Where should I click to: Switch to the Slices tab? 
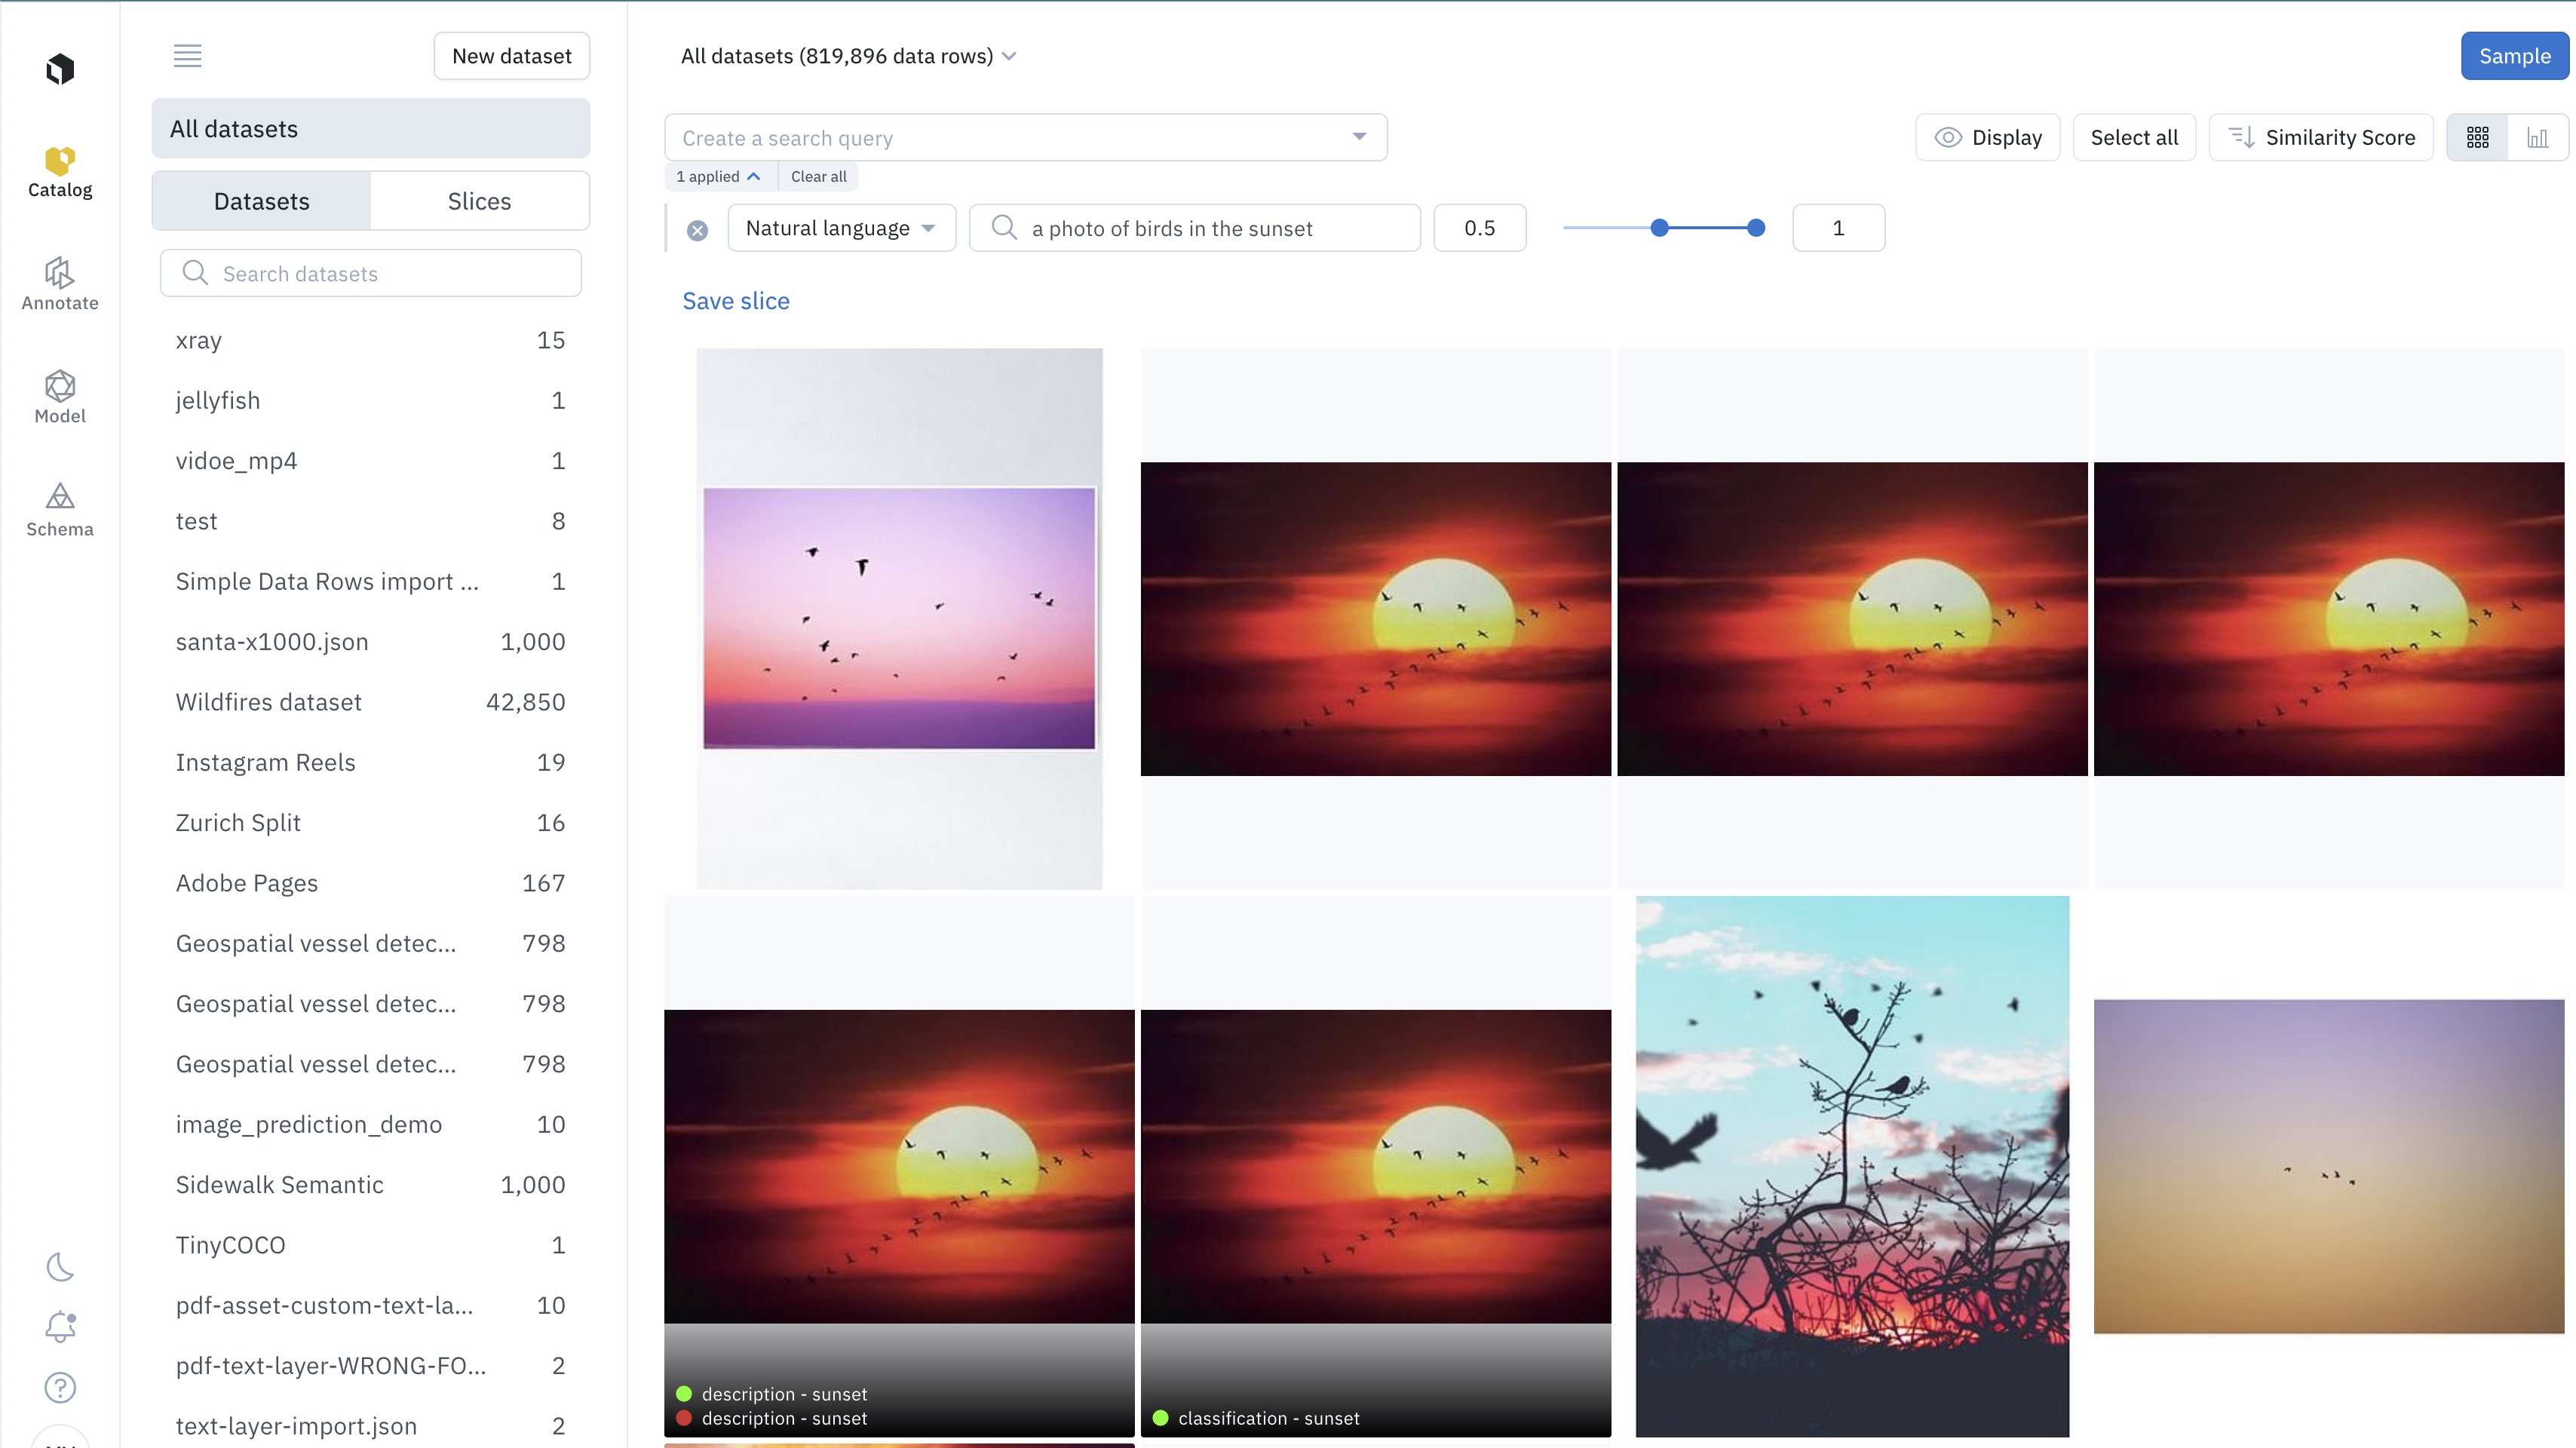pos(480,200)
